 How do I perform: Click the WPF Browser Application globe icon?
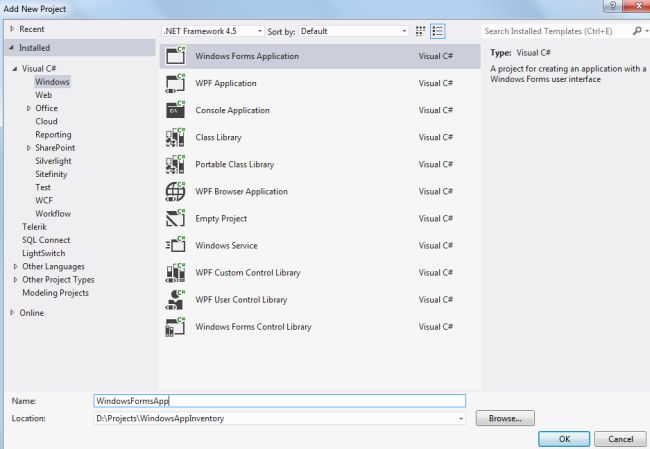[175, 191]
